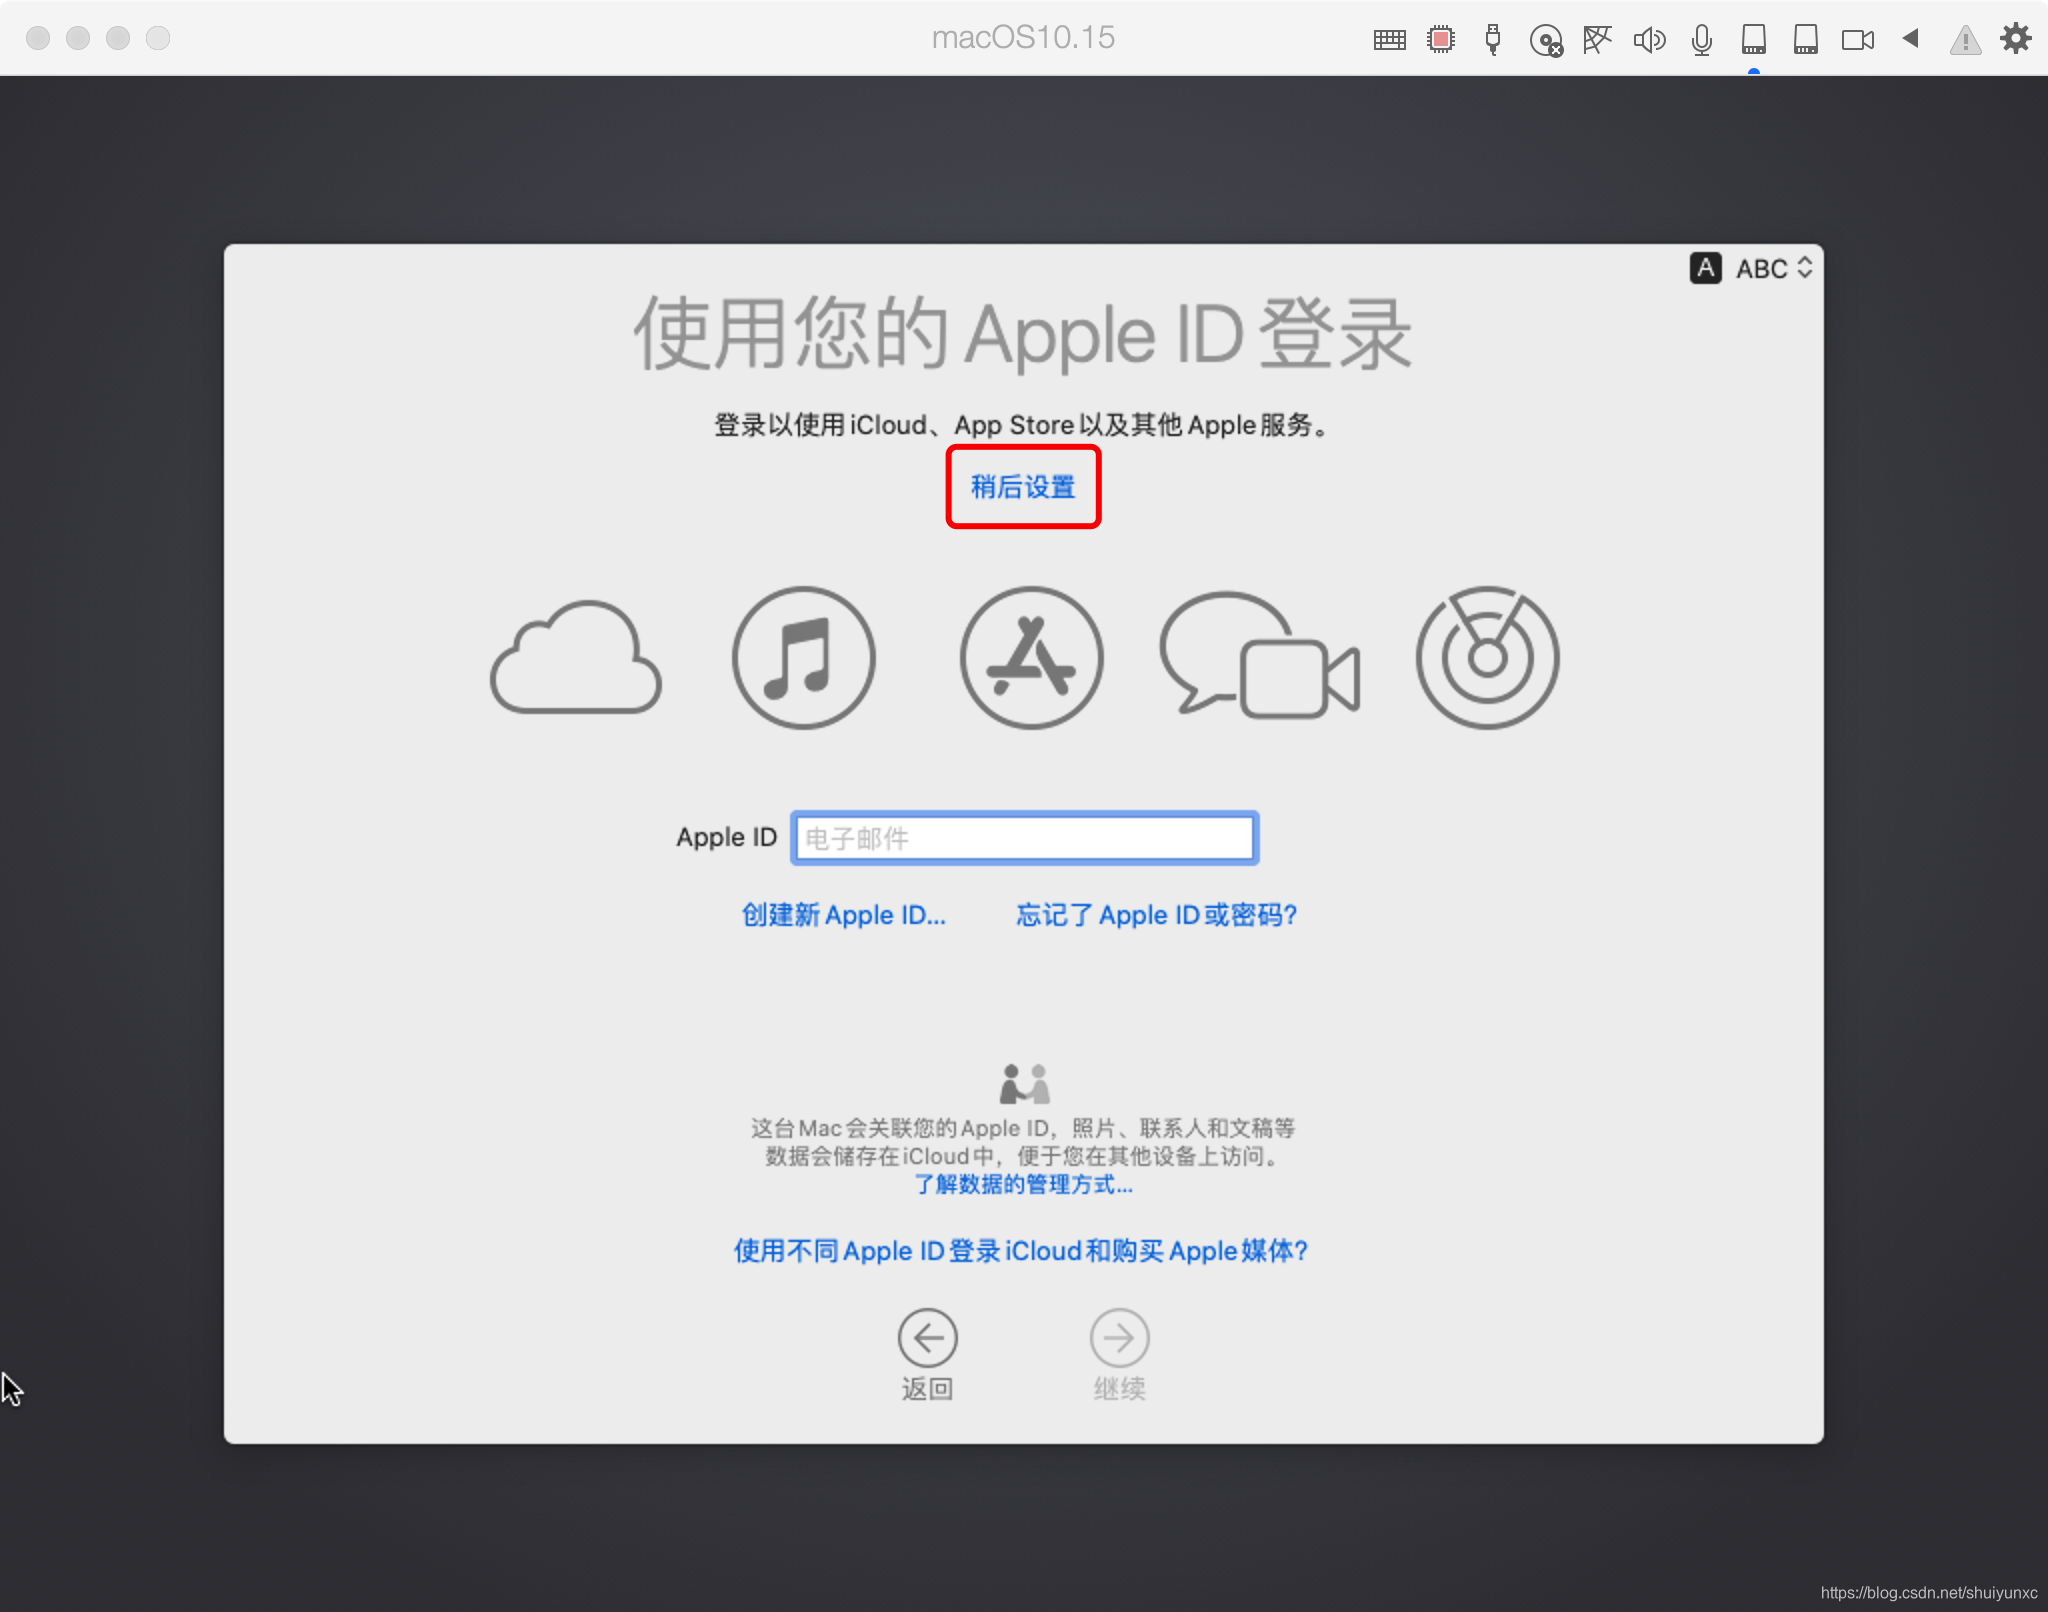Click the network icon in toolbar

[x=1597, y=40]
